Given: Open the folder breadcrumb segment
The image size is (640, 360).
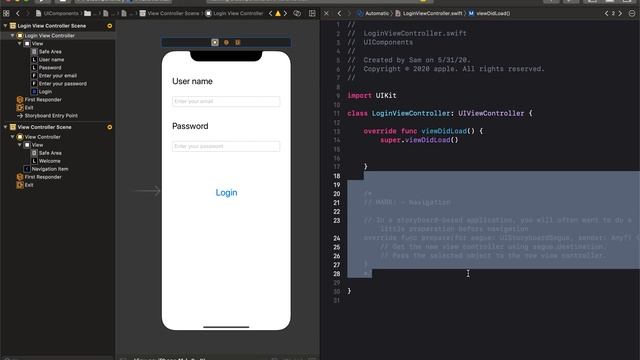Looking at the screenshot, I should (87, 13).
